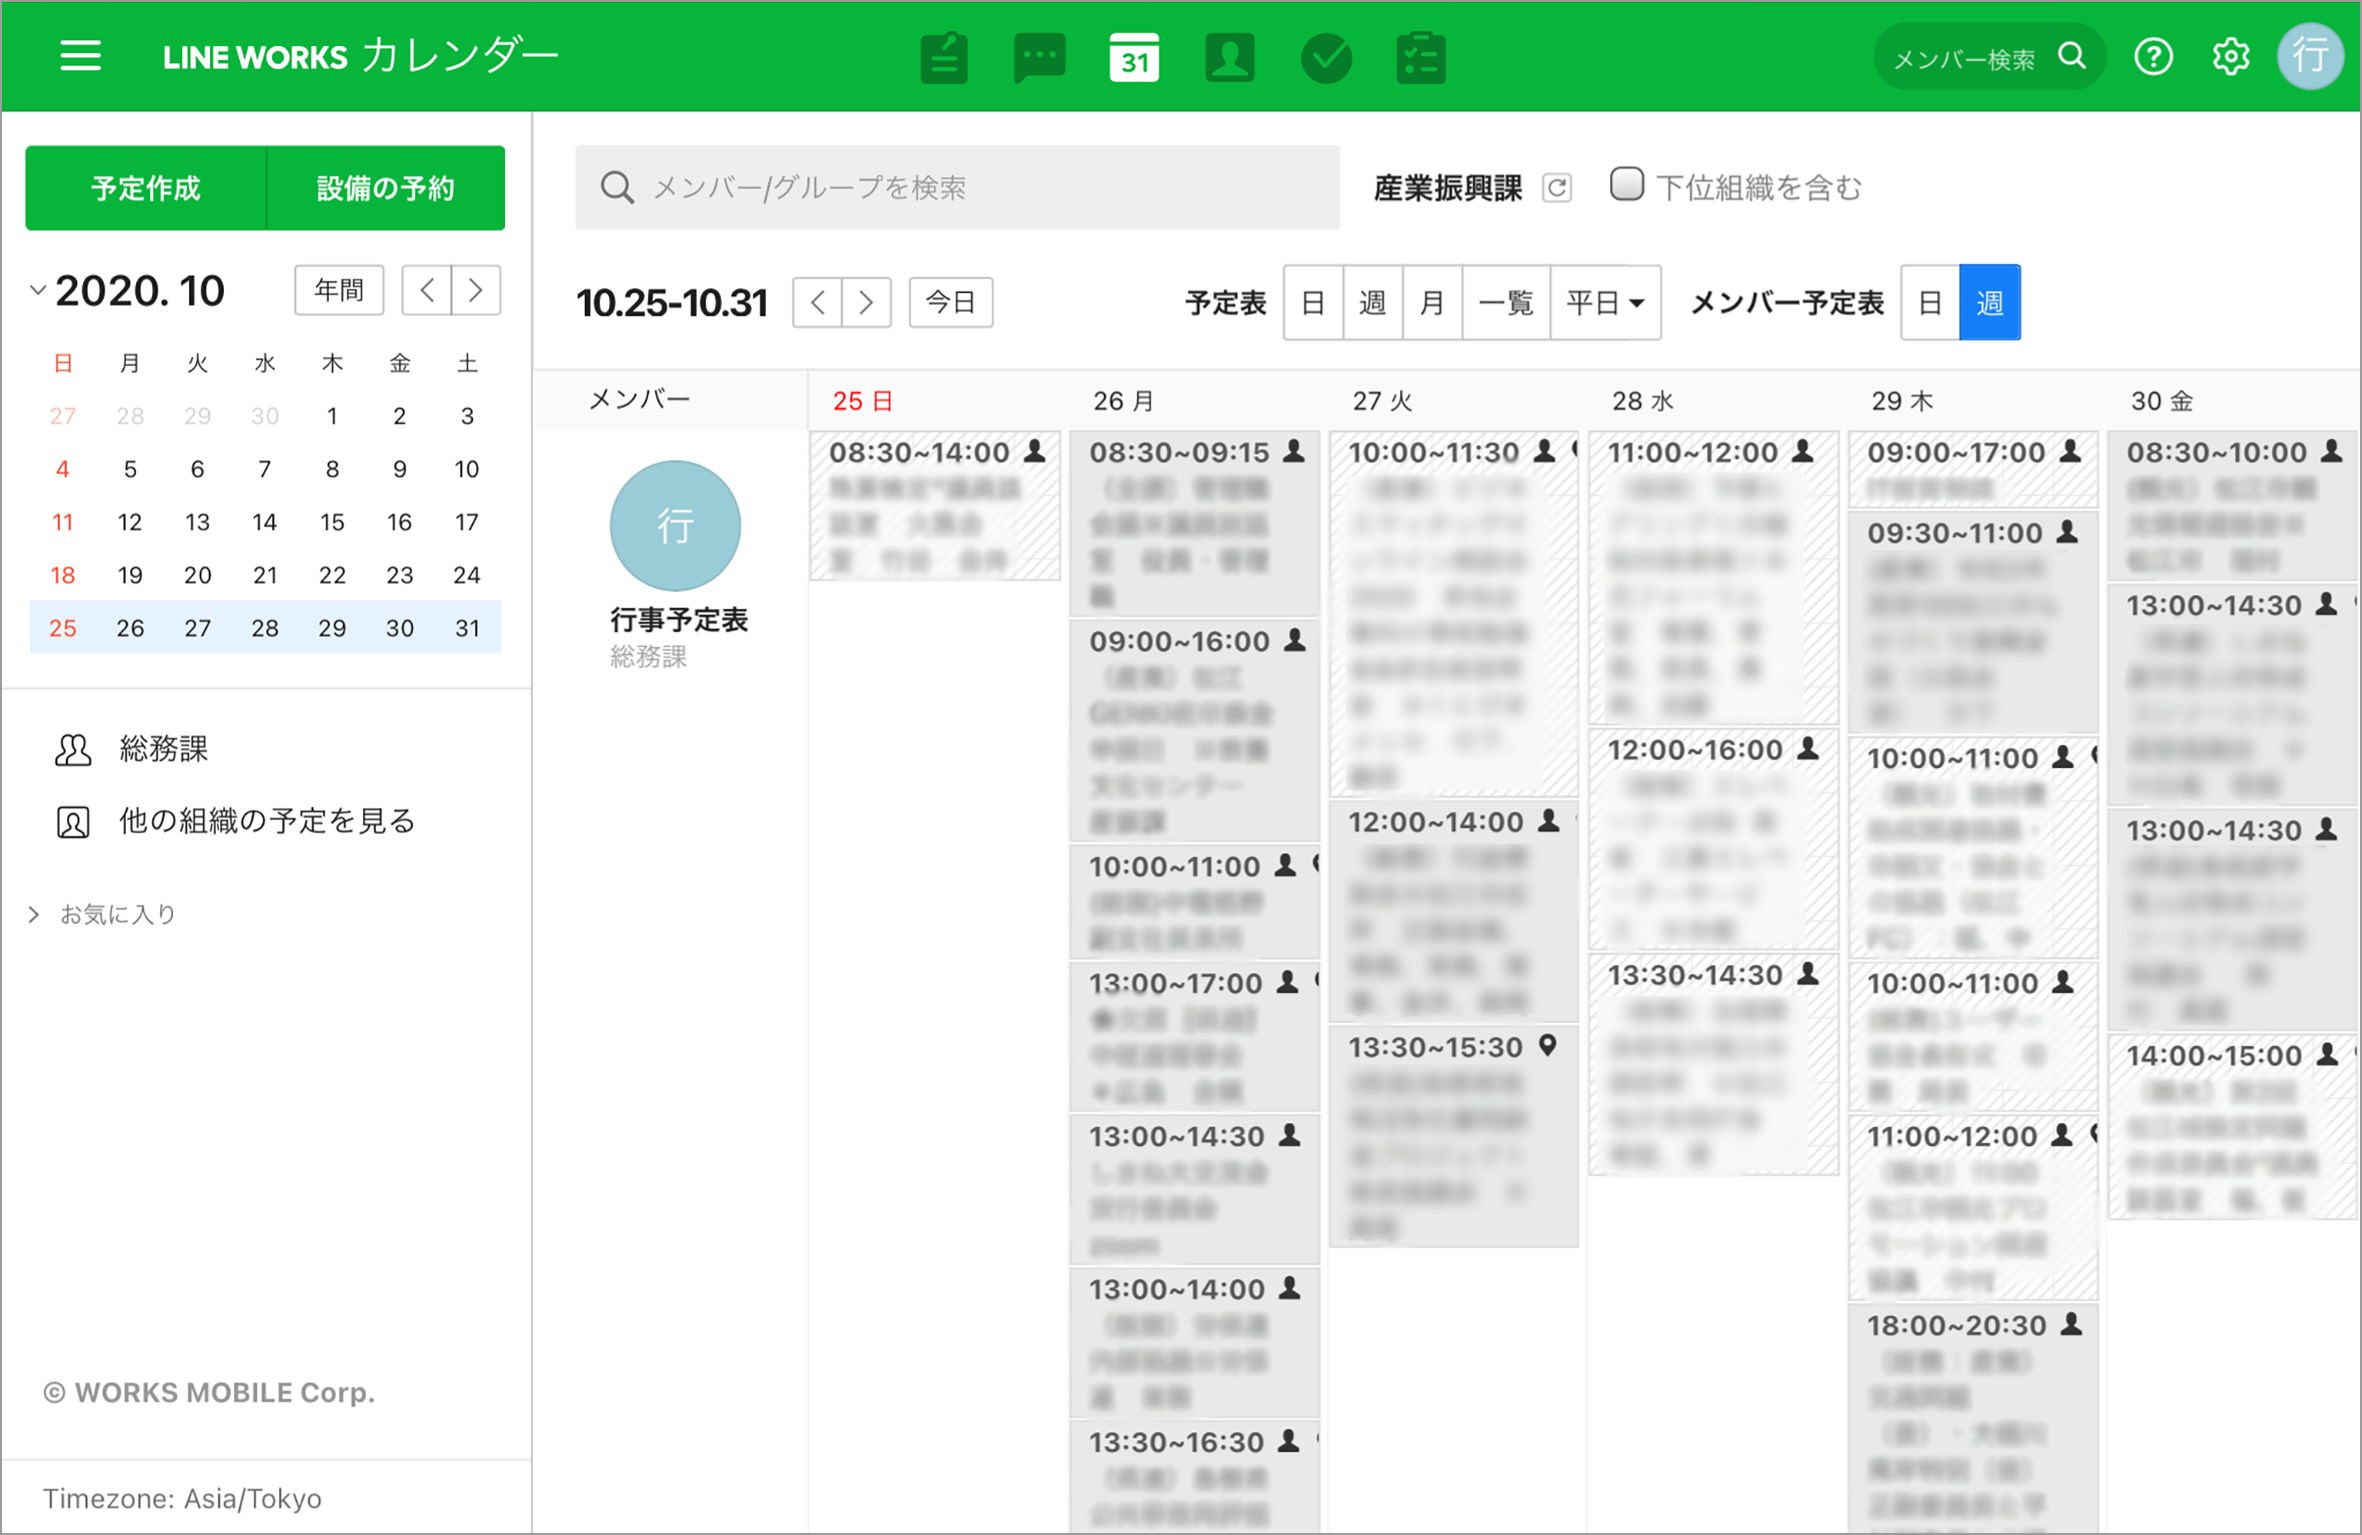Viewport: 2362px width, 1535px height.
Task: Open the Tasks checkmark icon
Action: point(1326,58)
